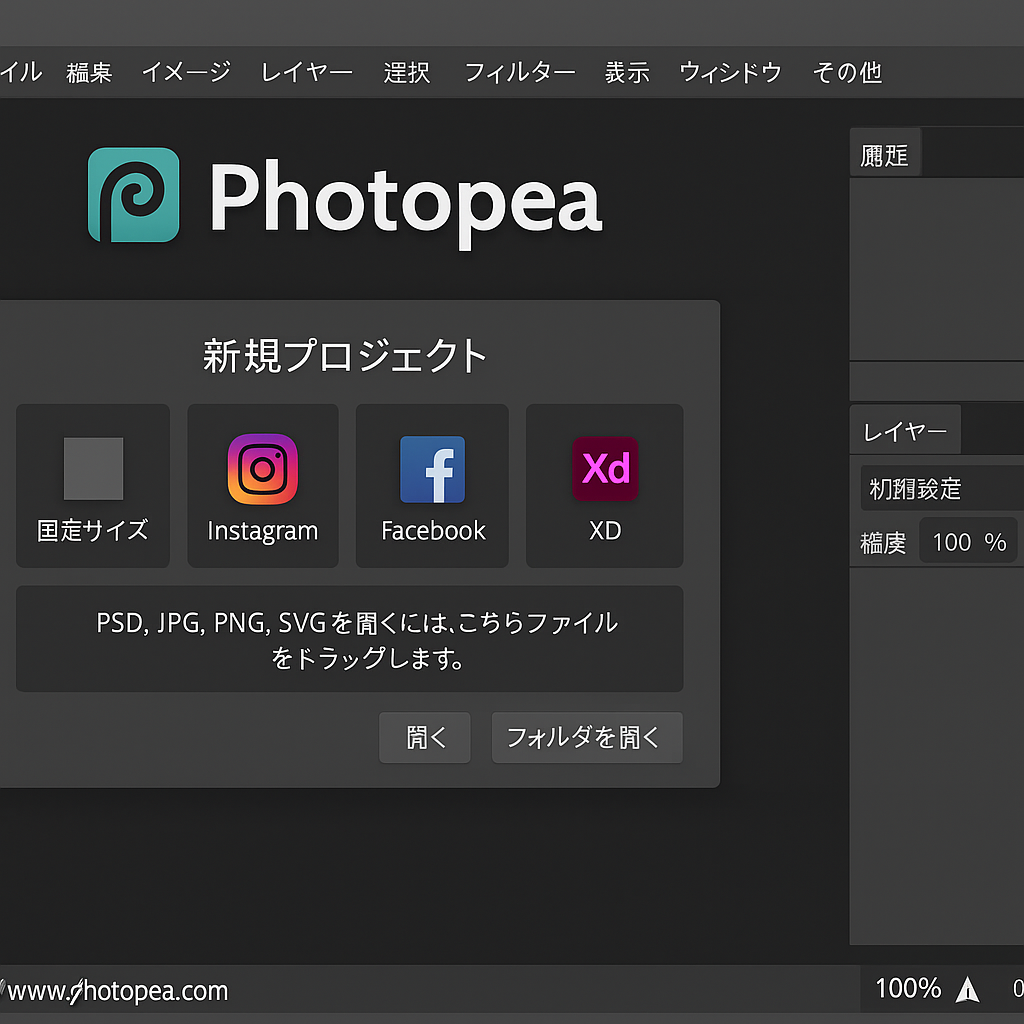This screenshot has height=1024, width=1024.
Task: Open the フィルター menu
Action: coord(519,72)
